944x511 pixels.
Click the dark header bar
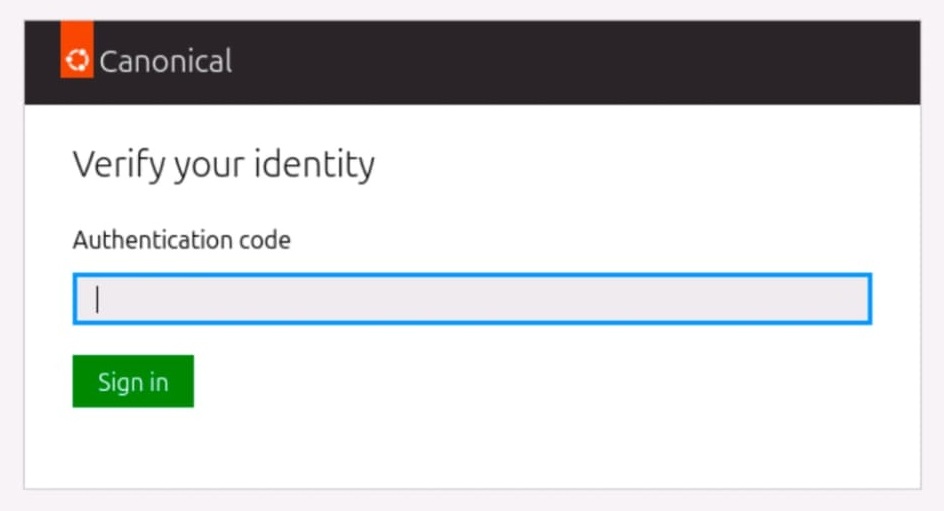(560, 62)
